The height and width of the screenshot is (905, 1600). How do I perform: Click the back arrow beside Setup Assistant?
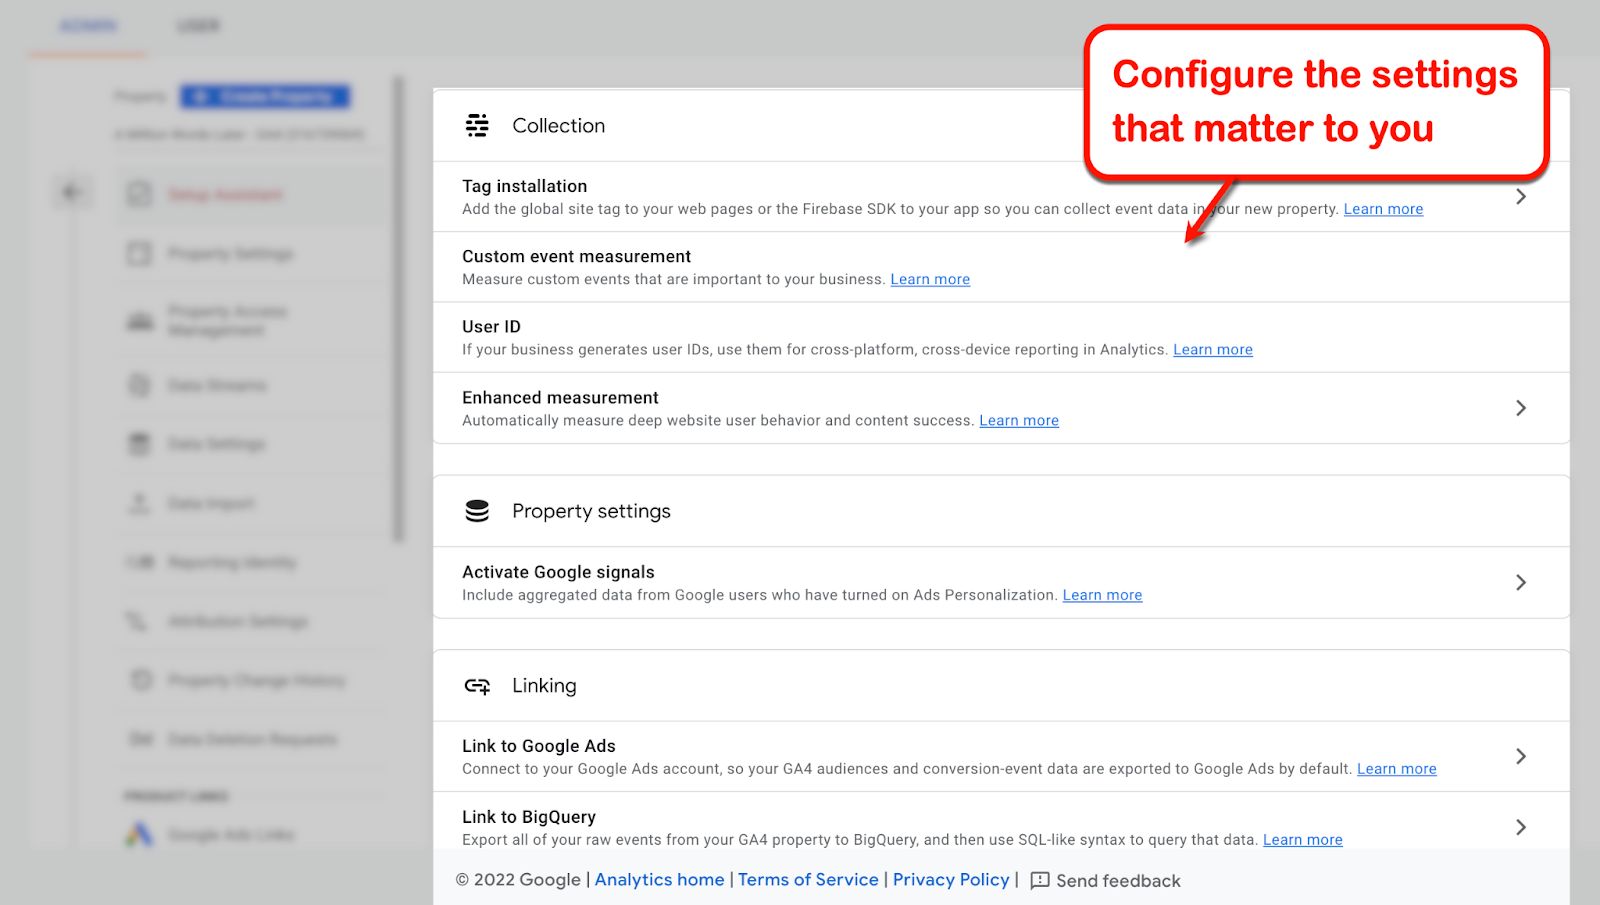[71, 192]
